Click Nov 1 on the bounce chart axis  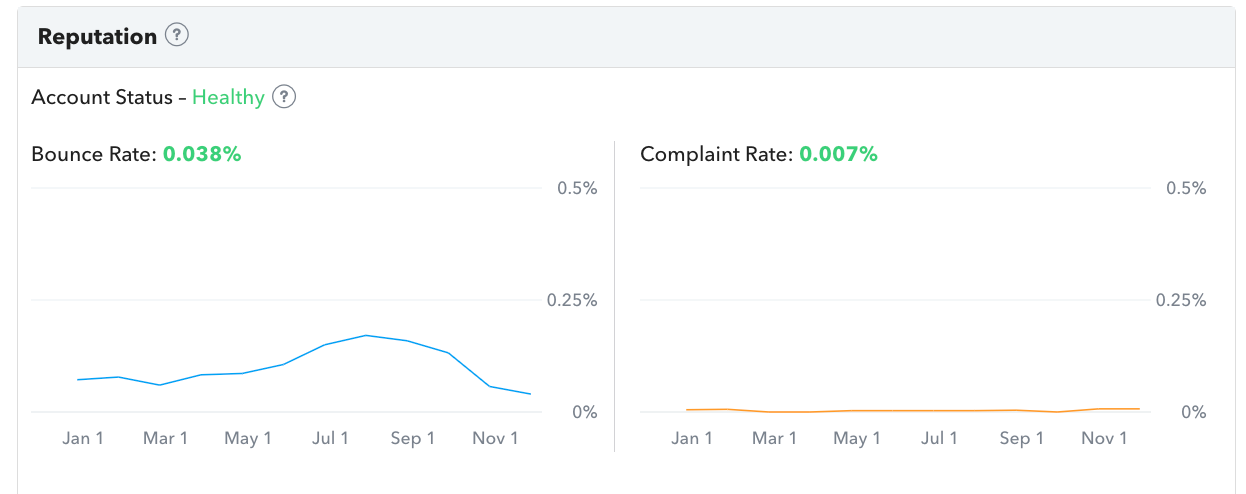496,438
